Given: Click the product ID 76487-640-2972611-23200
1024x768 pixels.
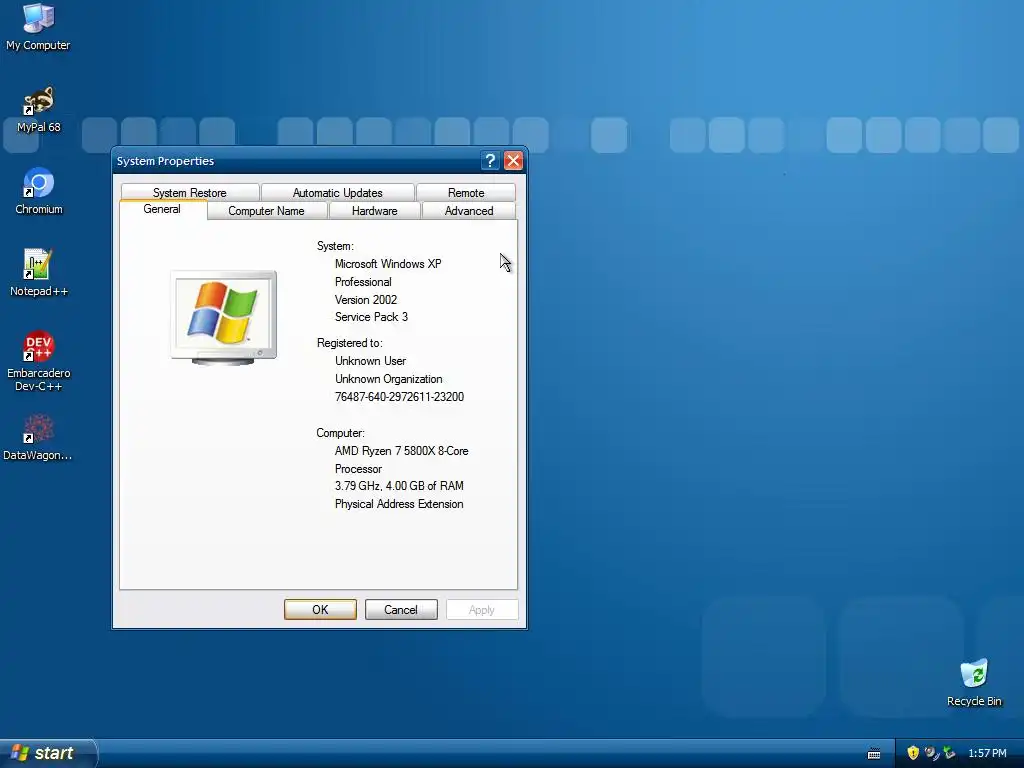Looking at the screenshot, I should pos(399,397).
